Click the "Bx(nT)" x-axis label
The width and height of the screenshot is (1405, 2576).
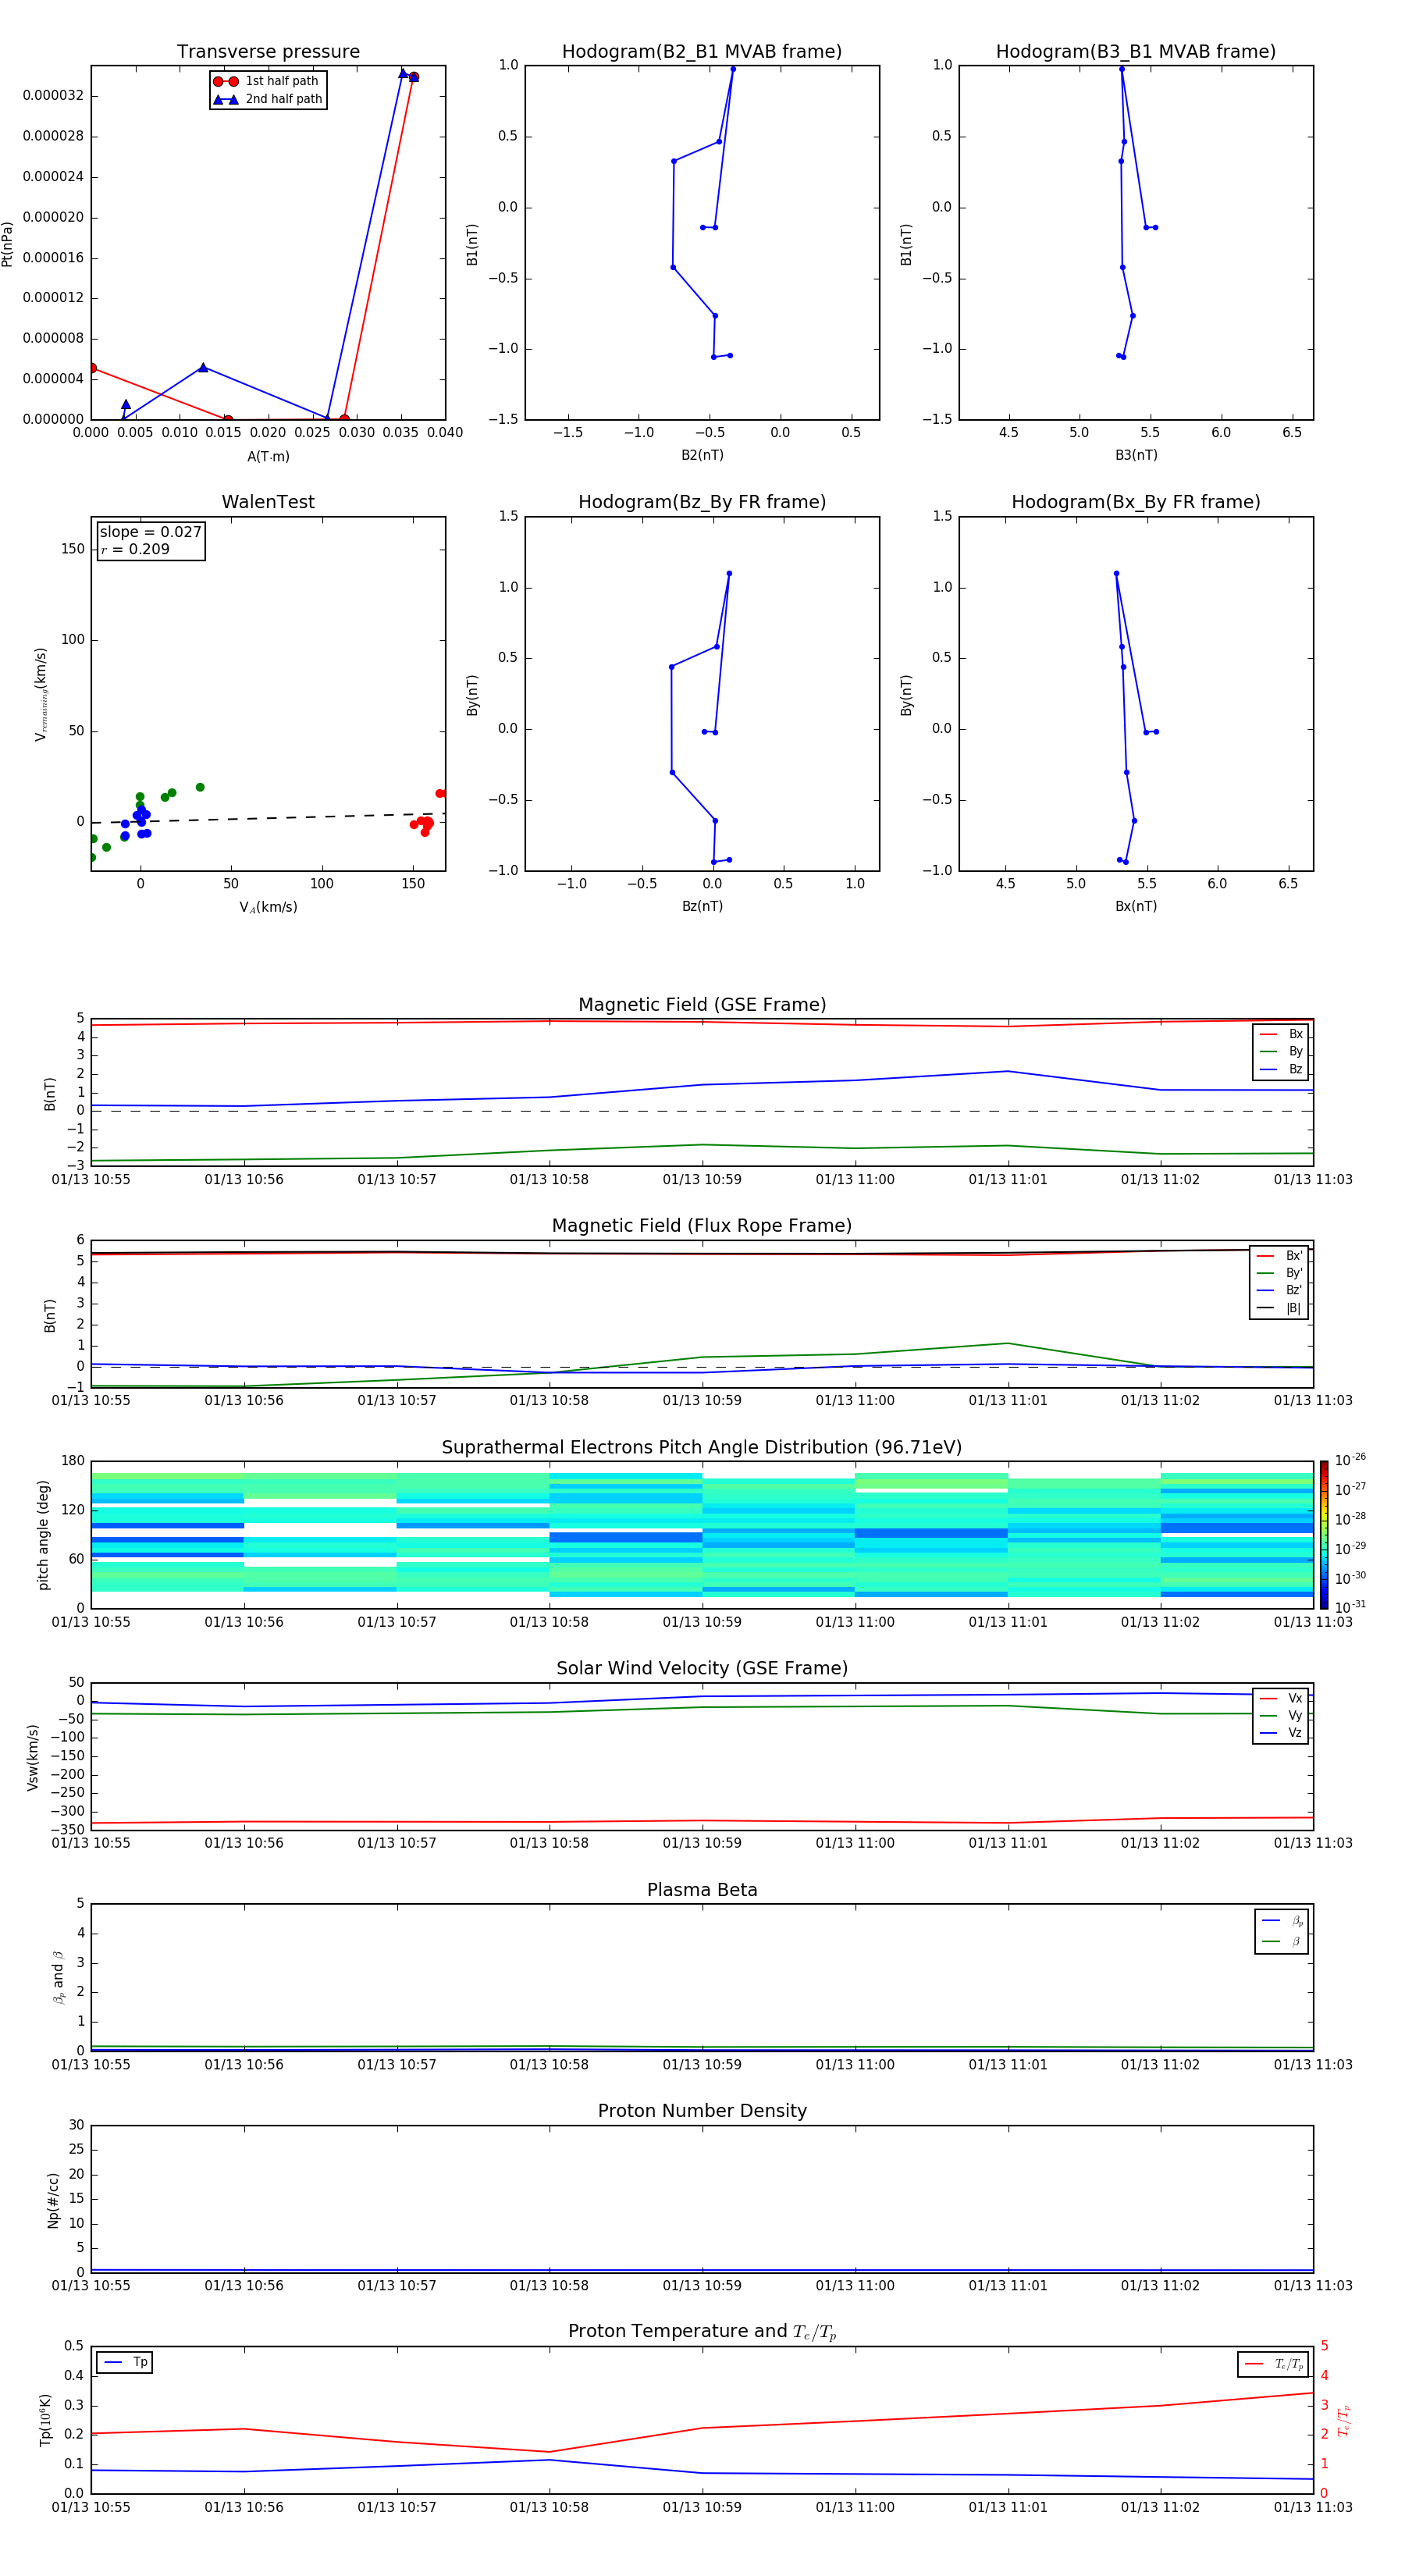(1136, 906)
